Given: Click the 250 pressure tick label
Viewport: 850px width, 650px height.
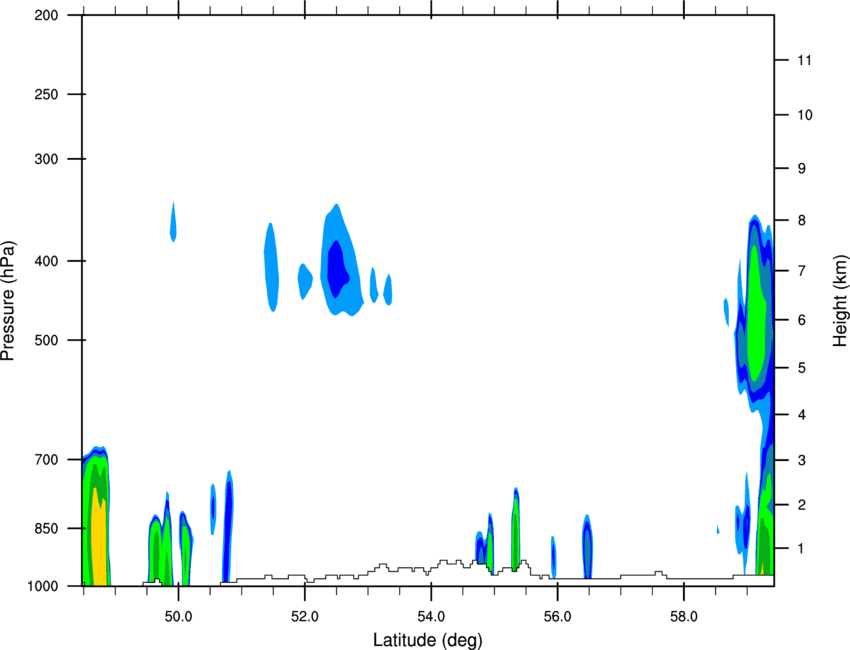Looking at the screenshot, I should pos(46,94).
